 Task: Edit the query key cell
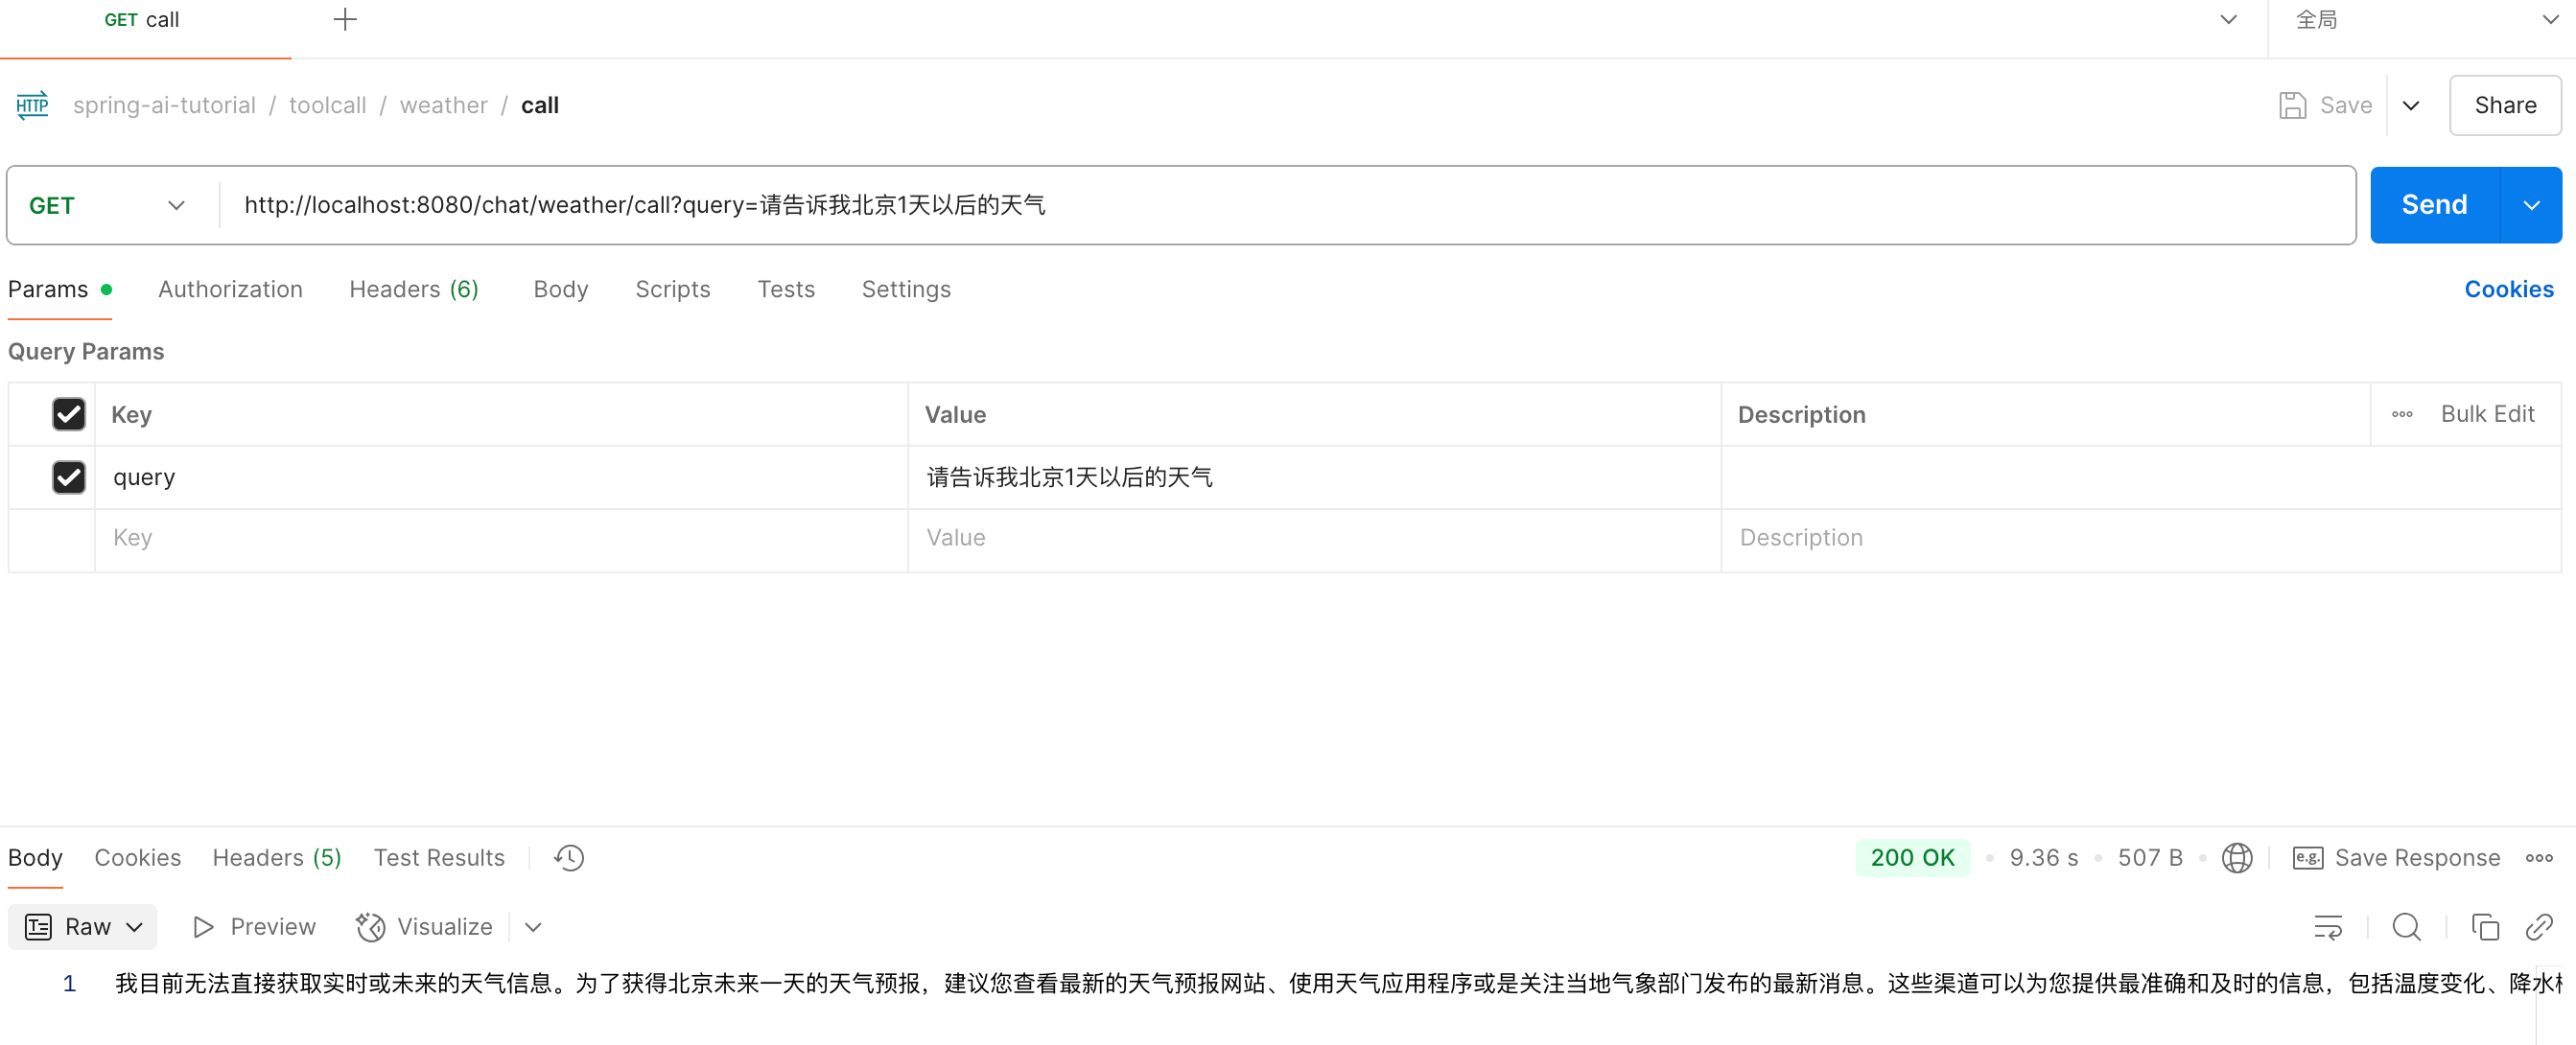[500, 477]
